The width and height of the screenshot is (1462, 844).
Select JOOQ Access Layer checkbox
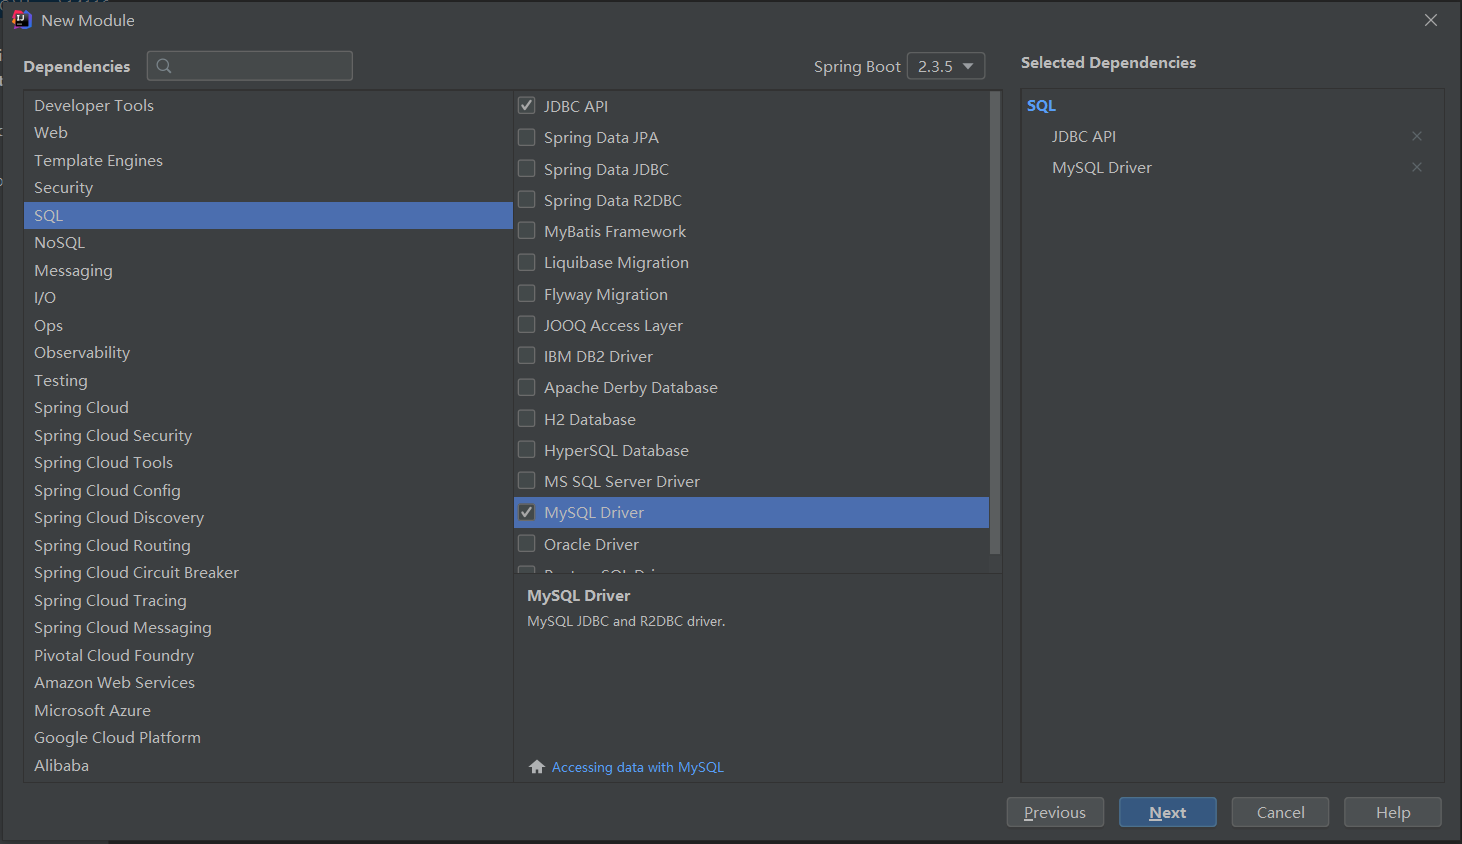(x=526, y=324)
